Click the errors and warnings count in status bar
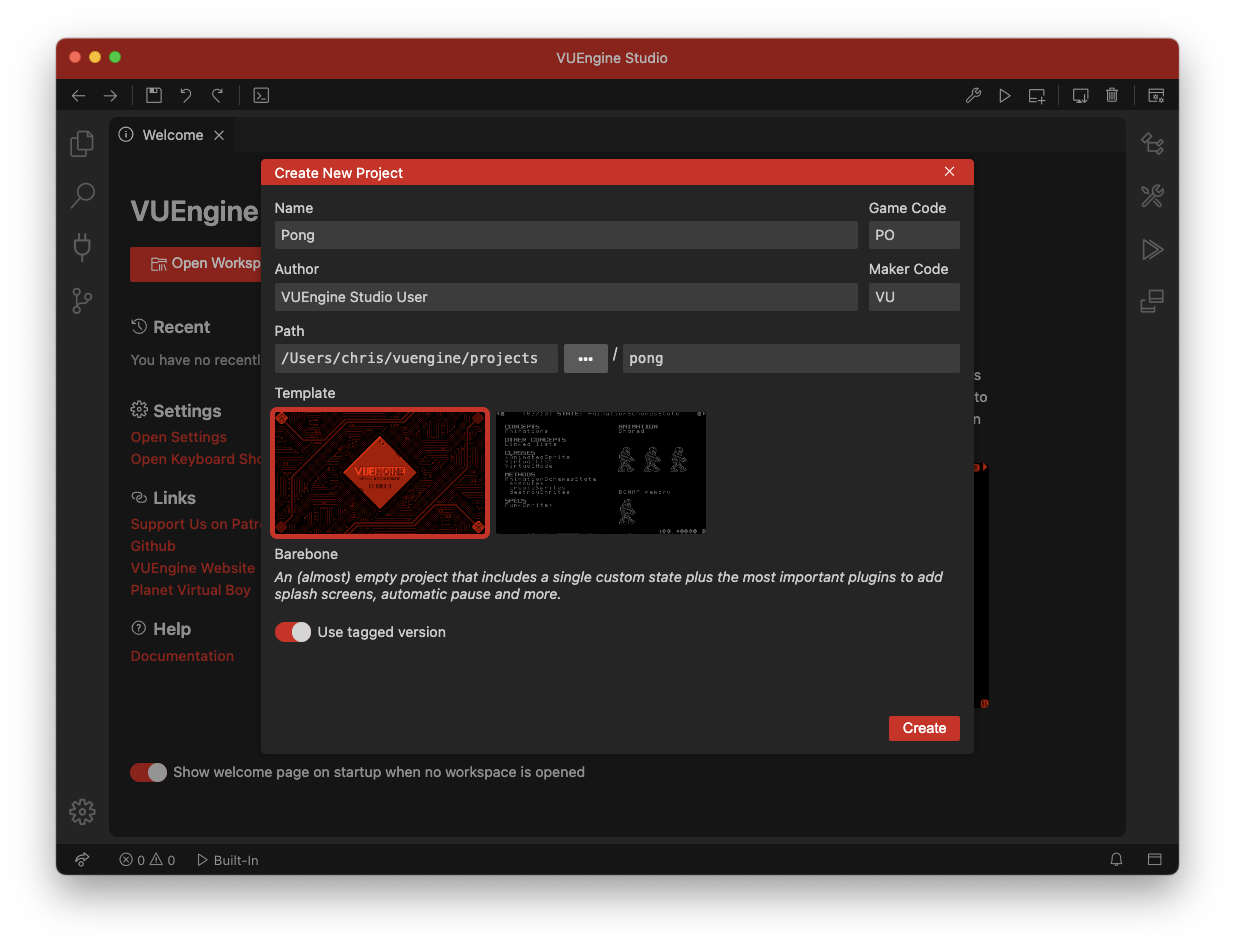Screen dimensions: 1235x949 tap(147, 860)
